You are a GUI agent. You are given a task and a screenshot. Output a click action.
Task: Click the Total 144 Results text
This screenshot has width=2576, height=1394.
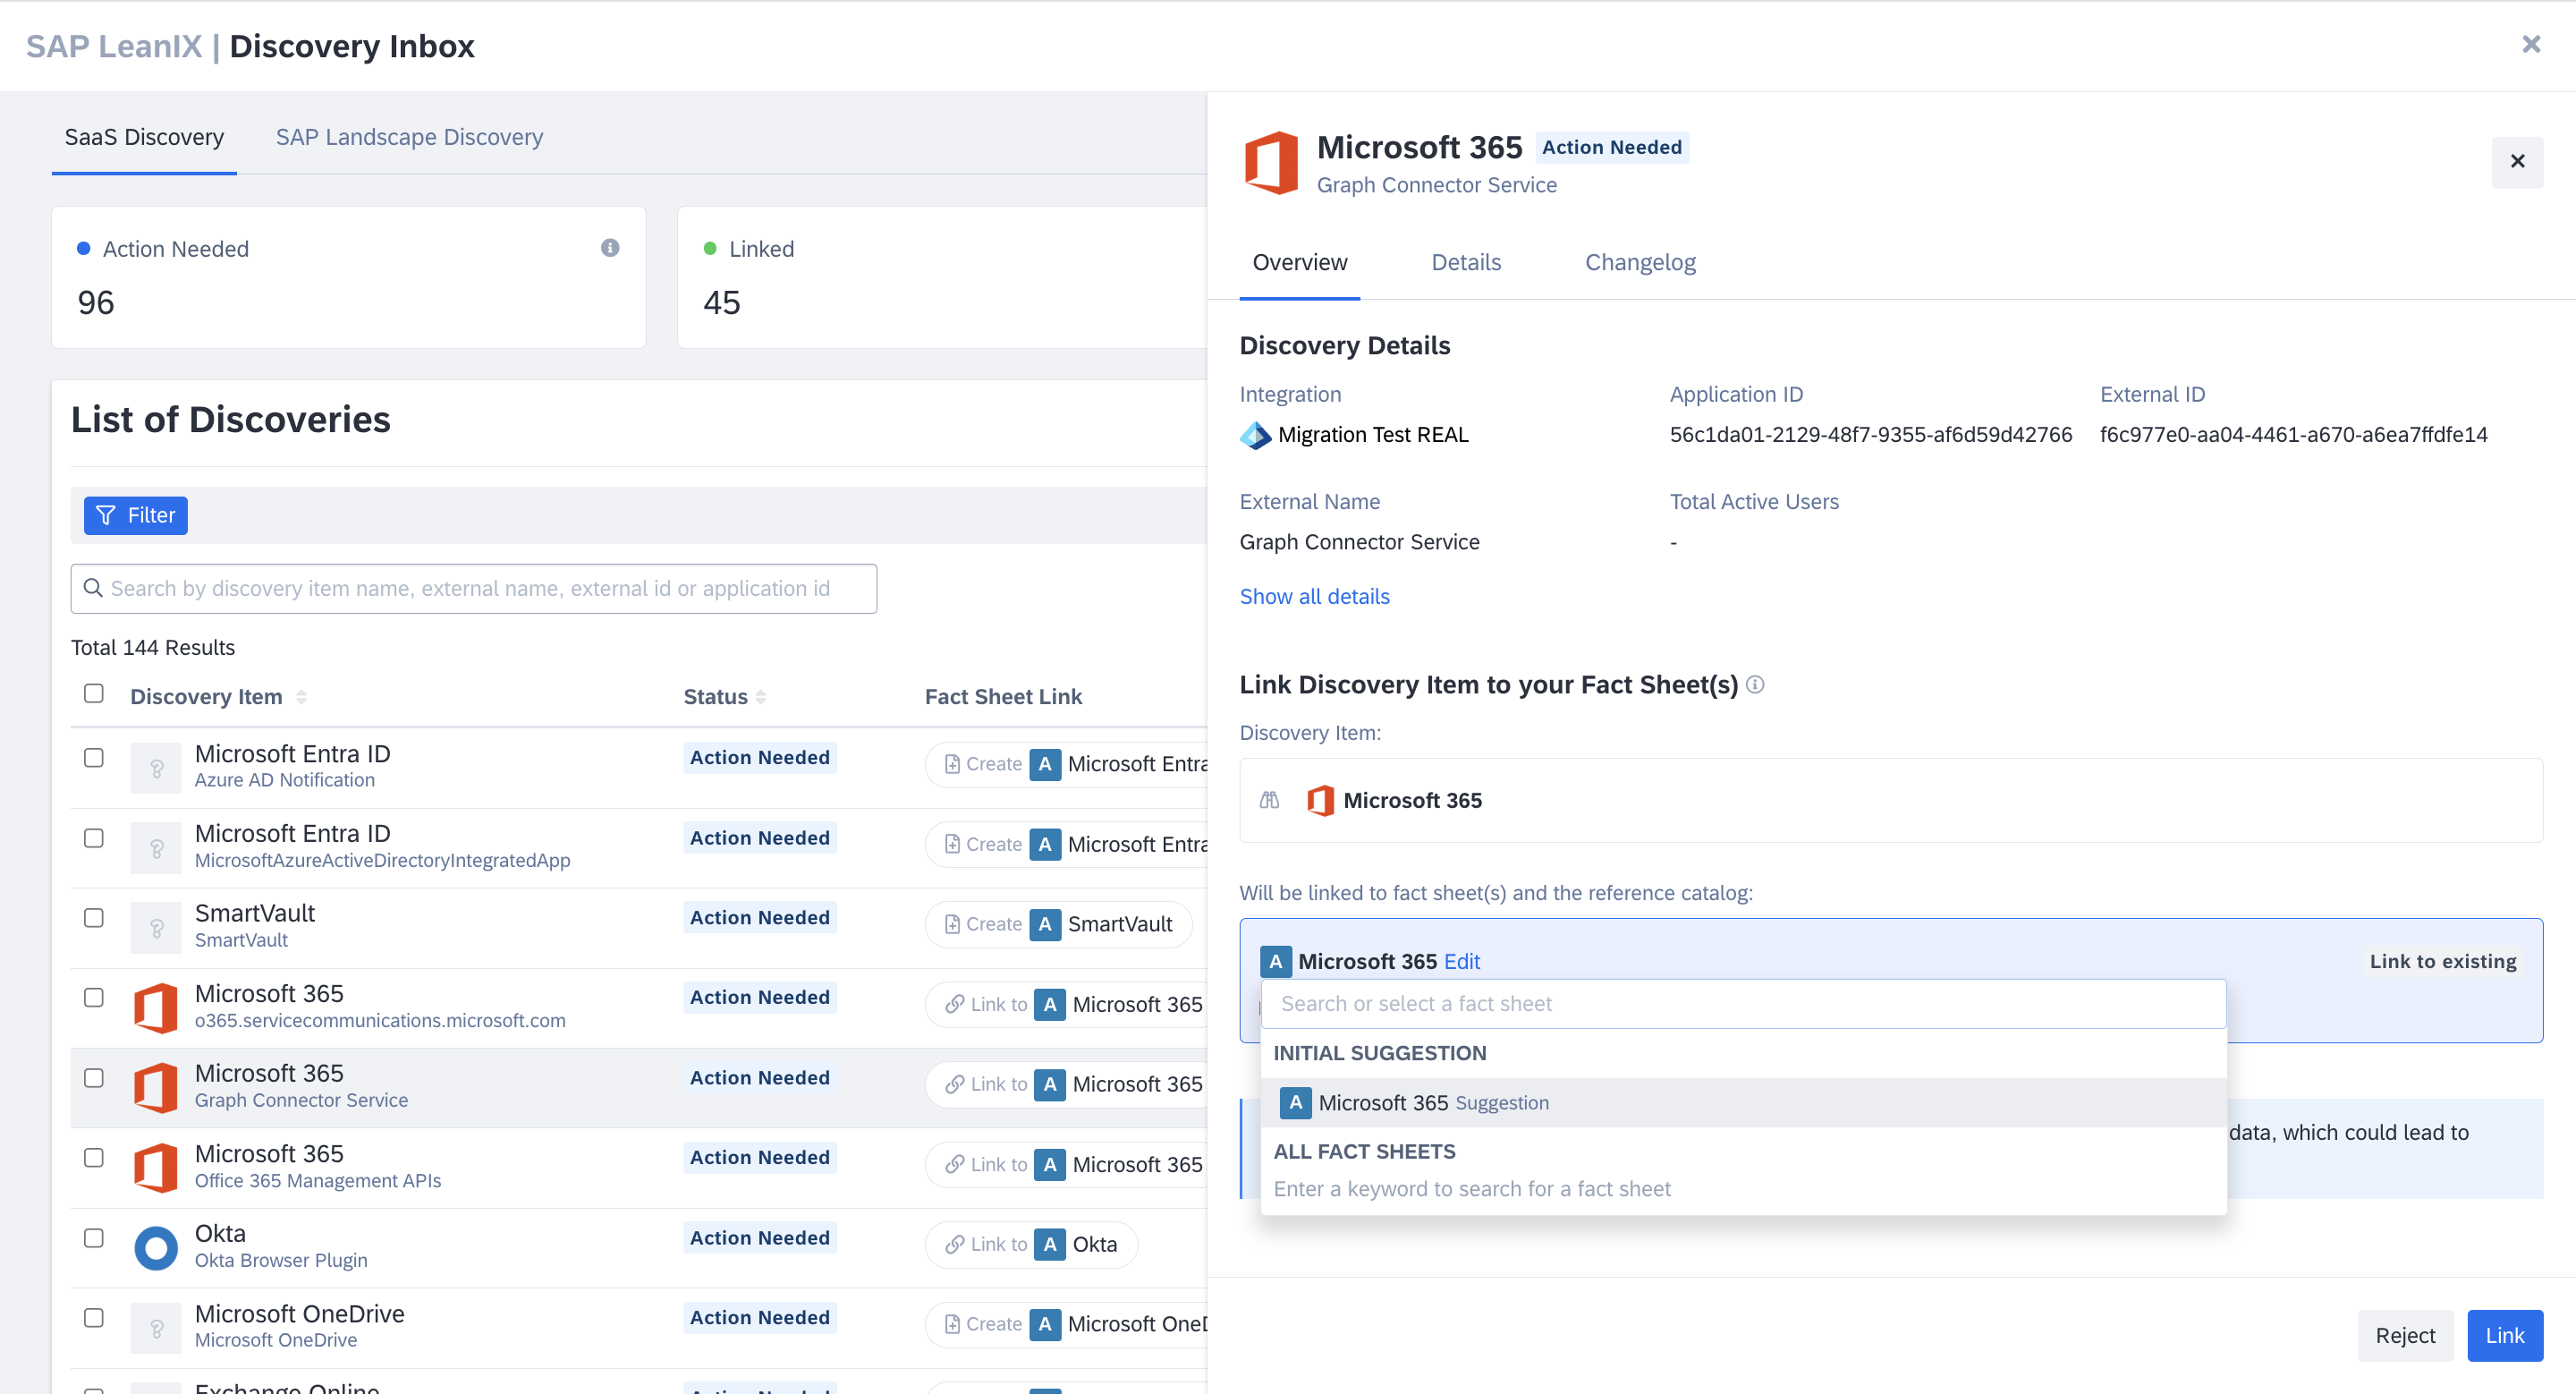click(x=153, y=647)
